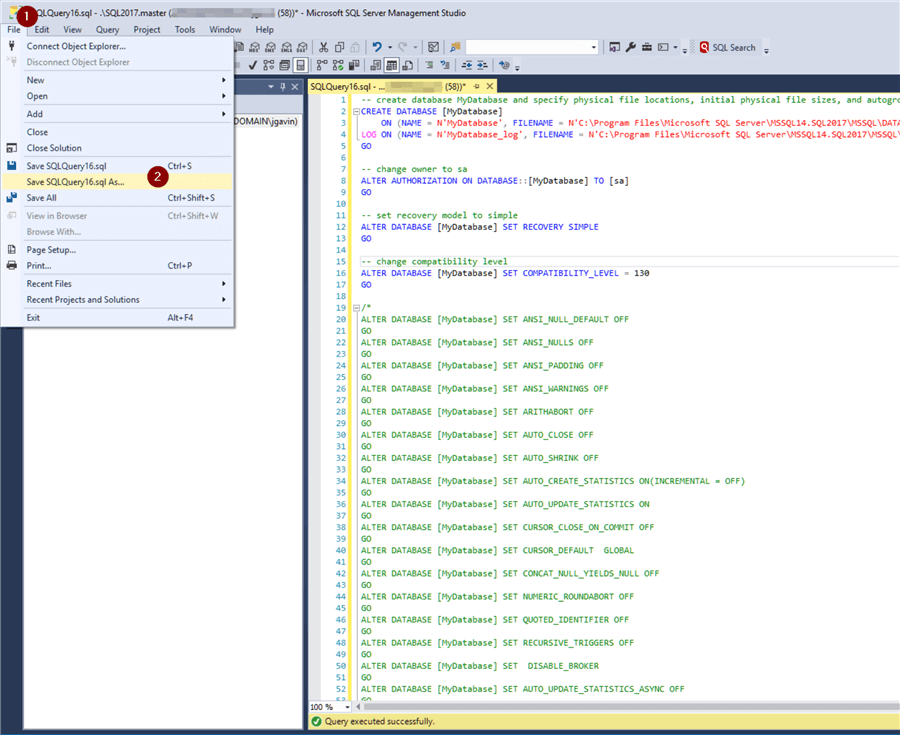This screenshot has height=735, width=900.
Task: Click the DMX query toolbar icon
Action: tap(271, 47)
